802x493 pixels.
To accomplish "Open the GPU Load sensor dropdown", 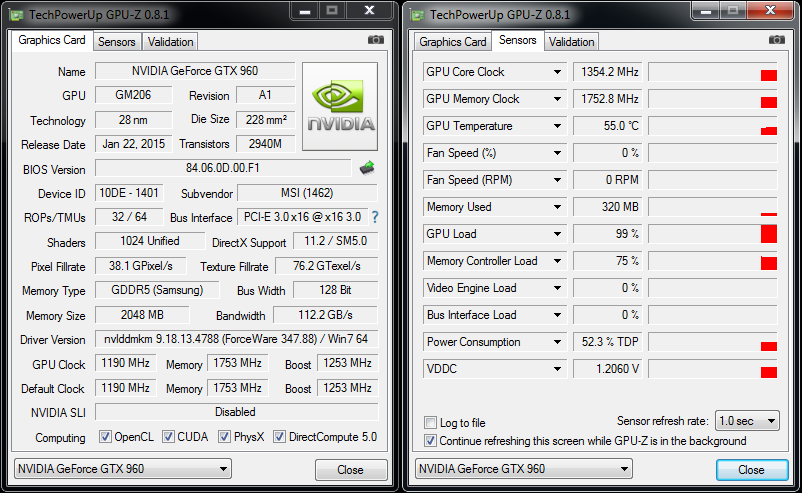I will [558, 234].
